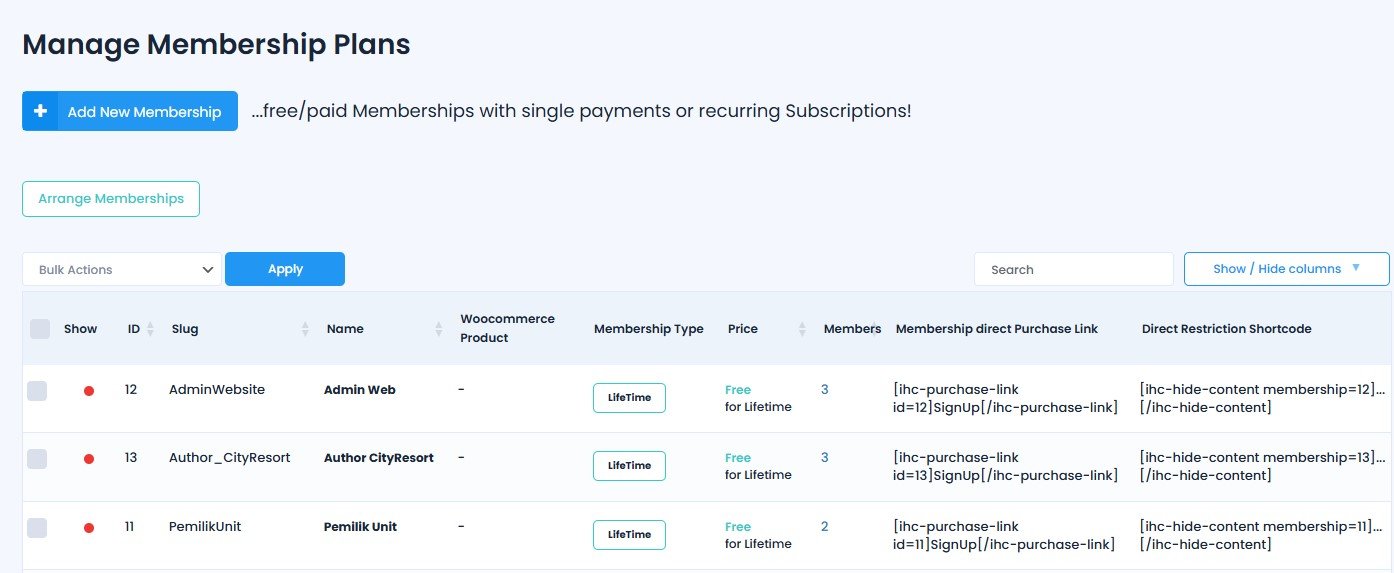Tick the PemilikUnit row checkbox
The height and width of the screenshot is (573, 1394).
37,528
